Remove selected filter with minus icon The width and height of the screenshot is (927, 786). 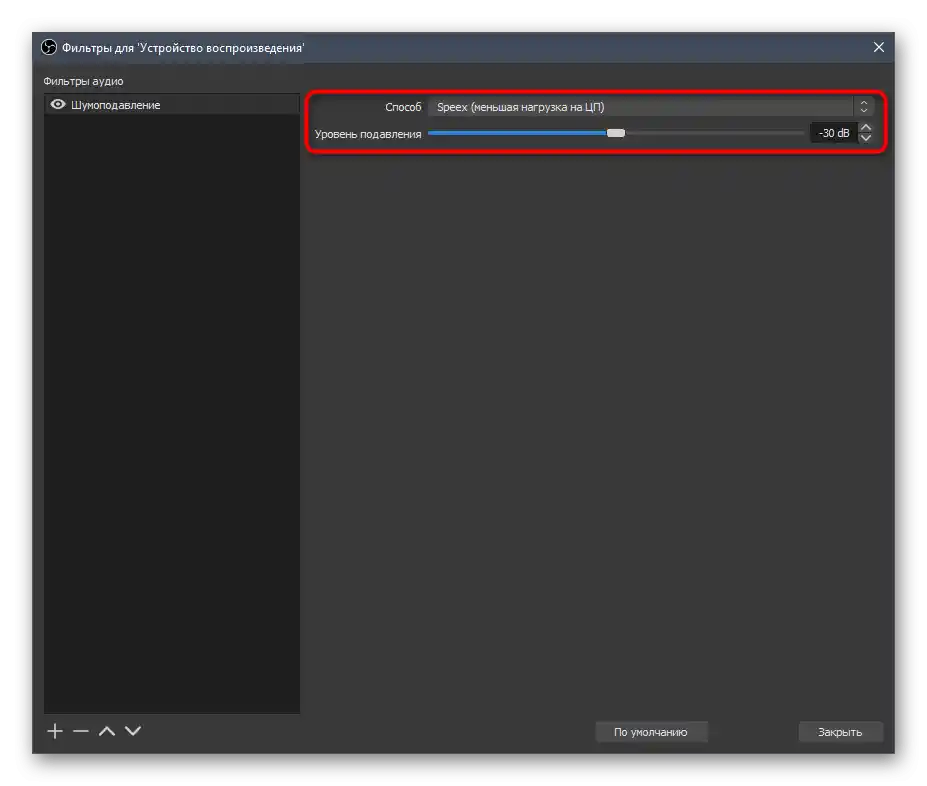(x=80, y=731)
